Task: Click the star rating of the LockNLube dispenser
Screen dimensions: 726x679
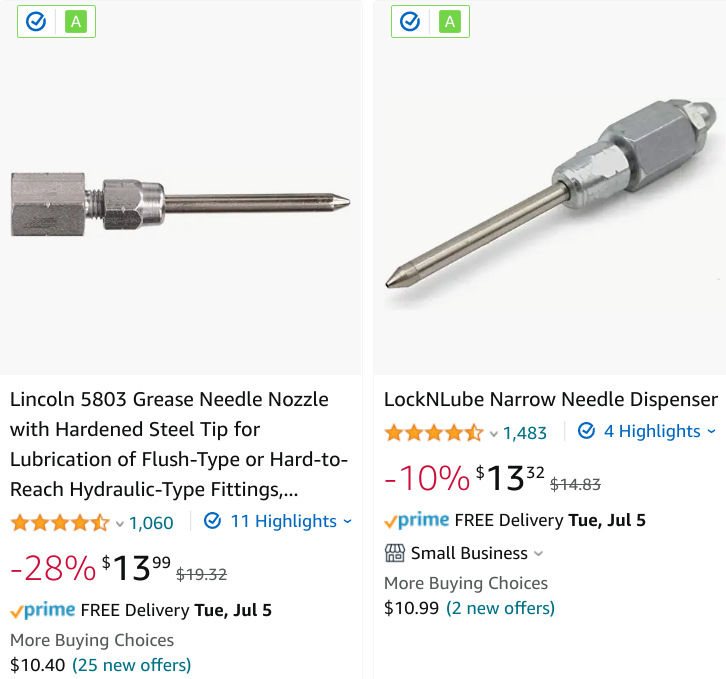Action: pos(433,432)
